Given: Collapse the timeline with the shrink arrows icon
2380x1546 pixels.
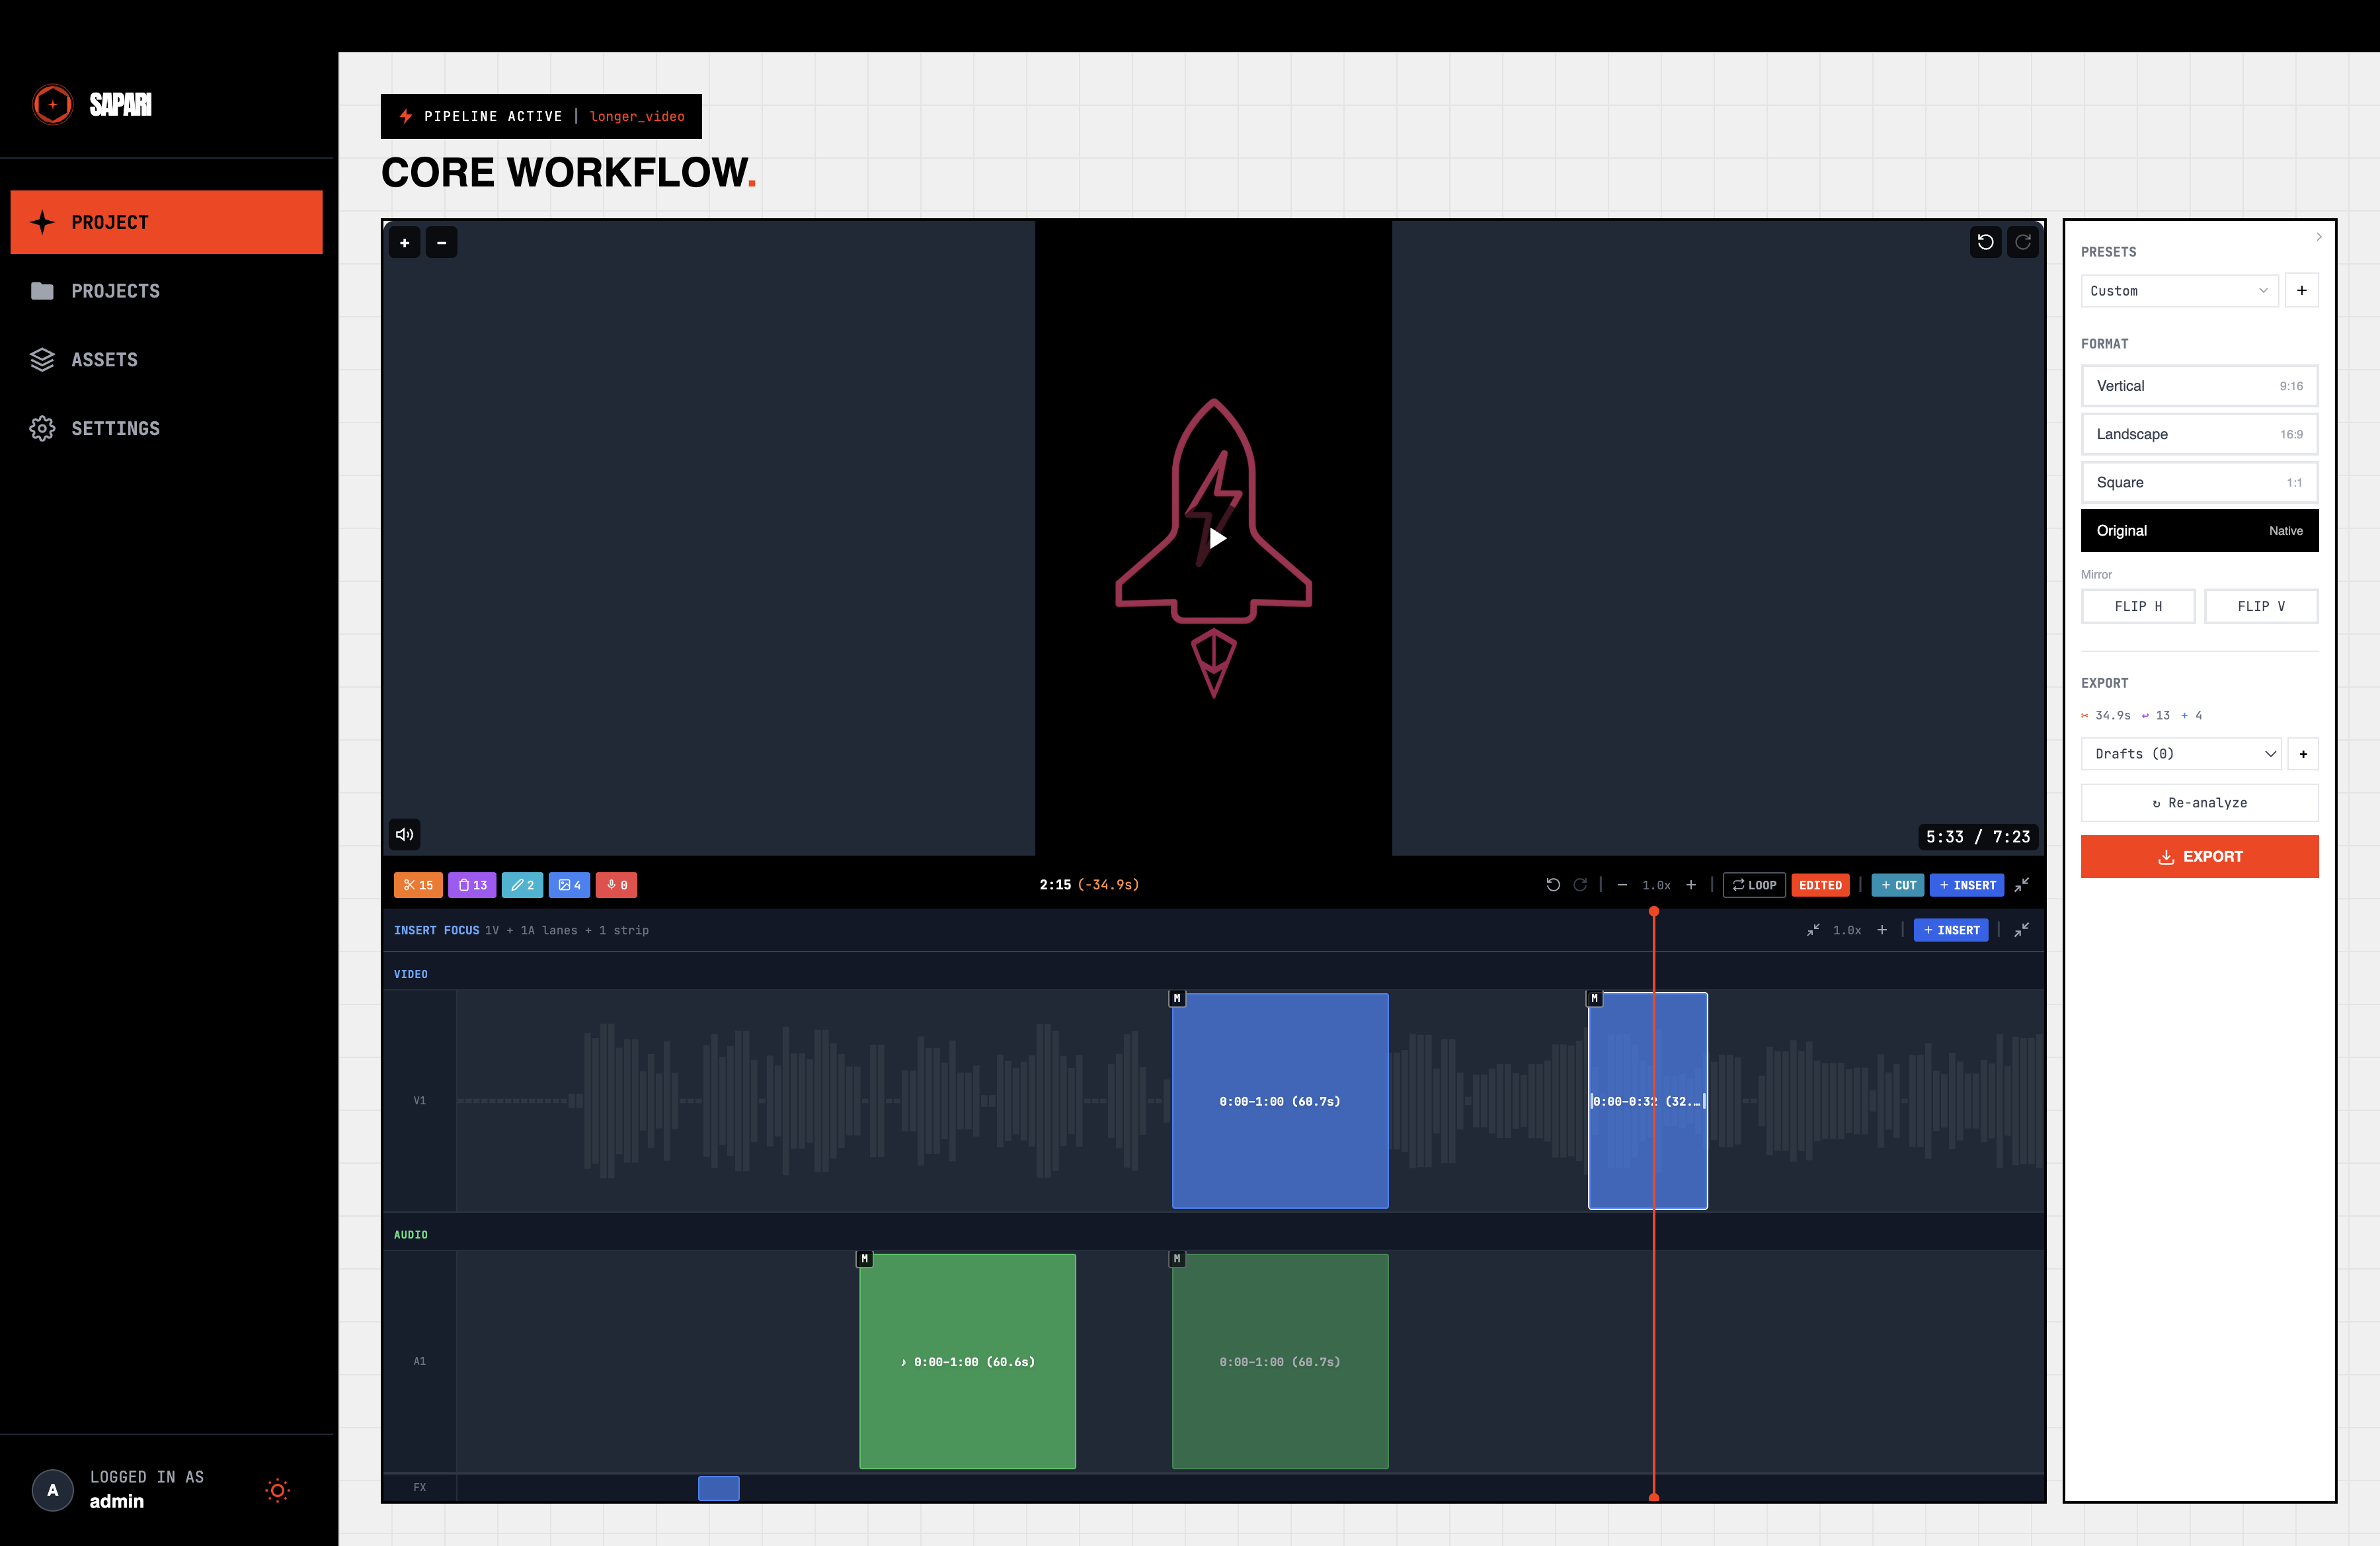Looking at the screenshot, I should pyautogui.click(x=2022, y=885).
